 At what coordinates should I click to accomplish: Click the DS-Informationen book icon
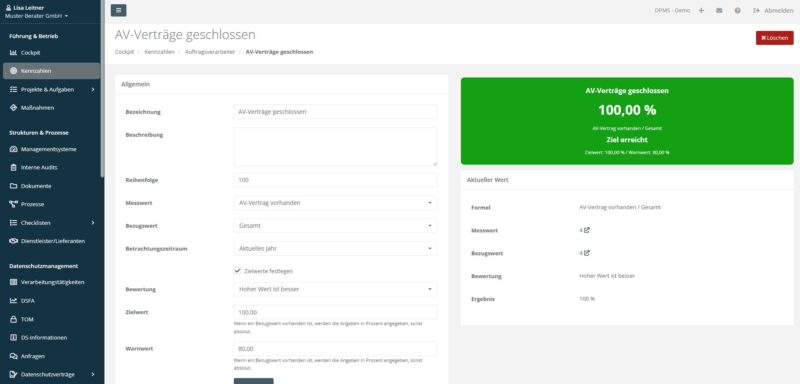[13, 338]
